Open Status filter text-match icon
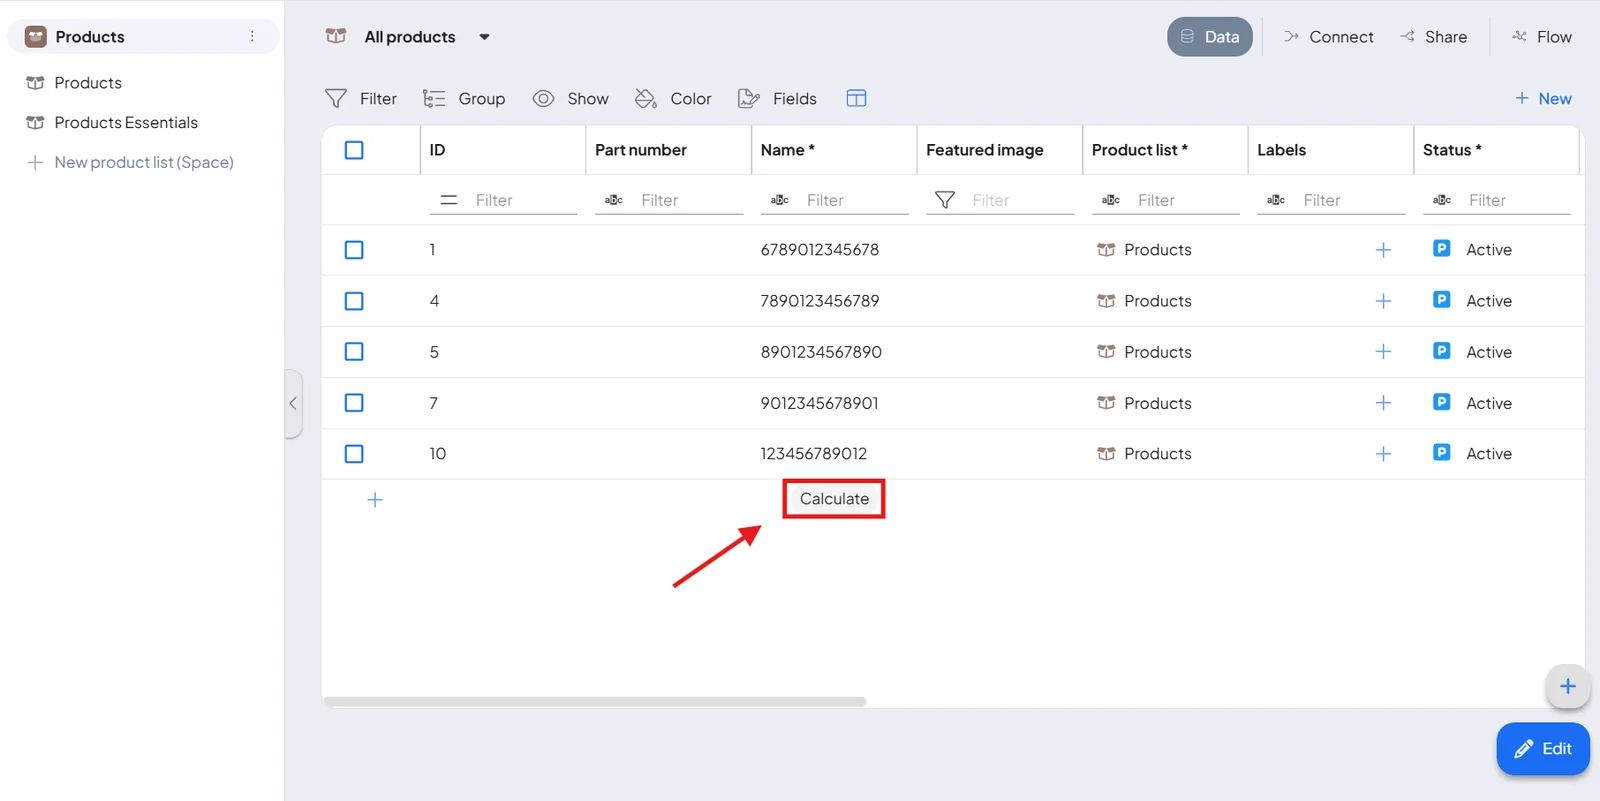This screenshot has height=801, width=1600. tap(1442, 200)
